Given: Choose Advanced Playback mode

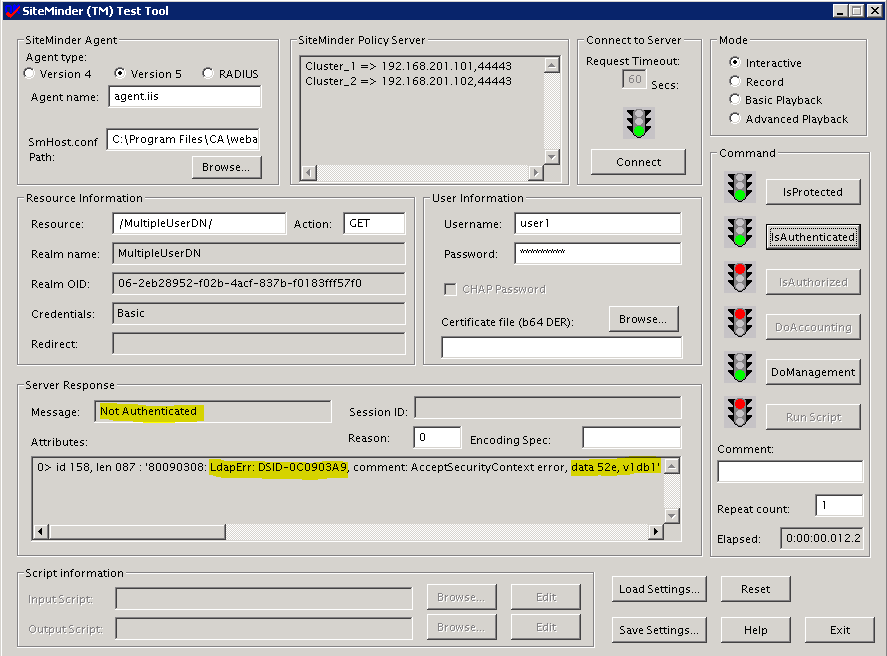Looking at the screenshot, I should pyautogui.click(x=735, y=119).
